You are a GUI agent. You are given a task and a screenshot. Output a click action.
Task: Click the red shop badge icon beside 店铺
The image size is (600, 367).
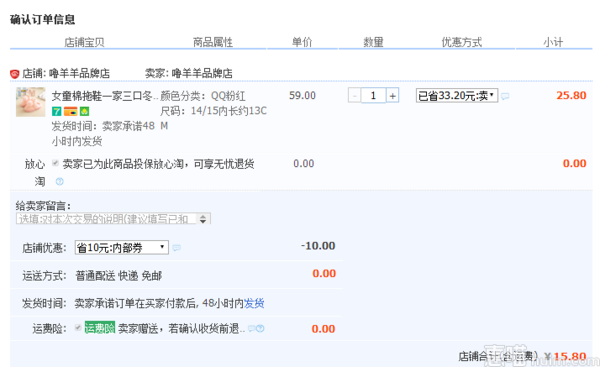15,73
